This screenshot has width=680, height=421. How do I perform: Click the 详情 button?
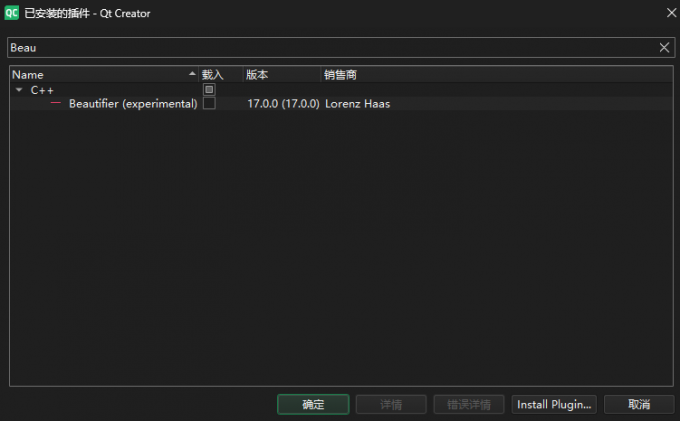tap(391, 404)
